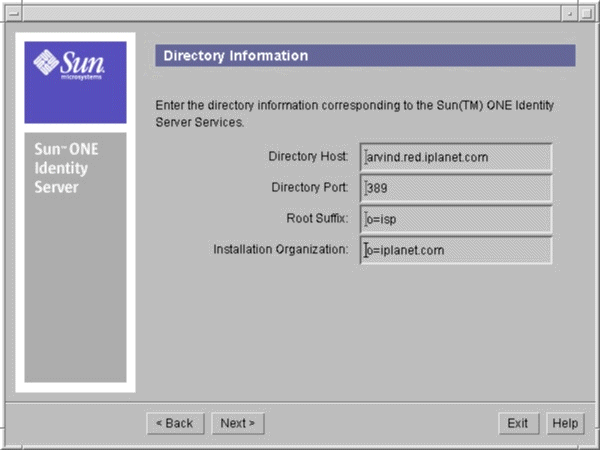The image size is (600, 450).
Task: Maximize the installer window
Action: pyautogui.click(x=586, y=14)
